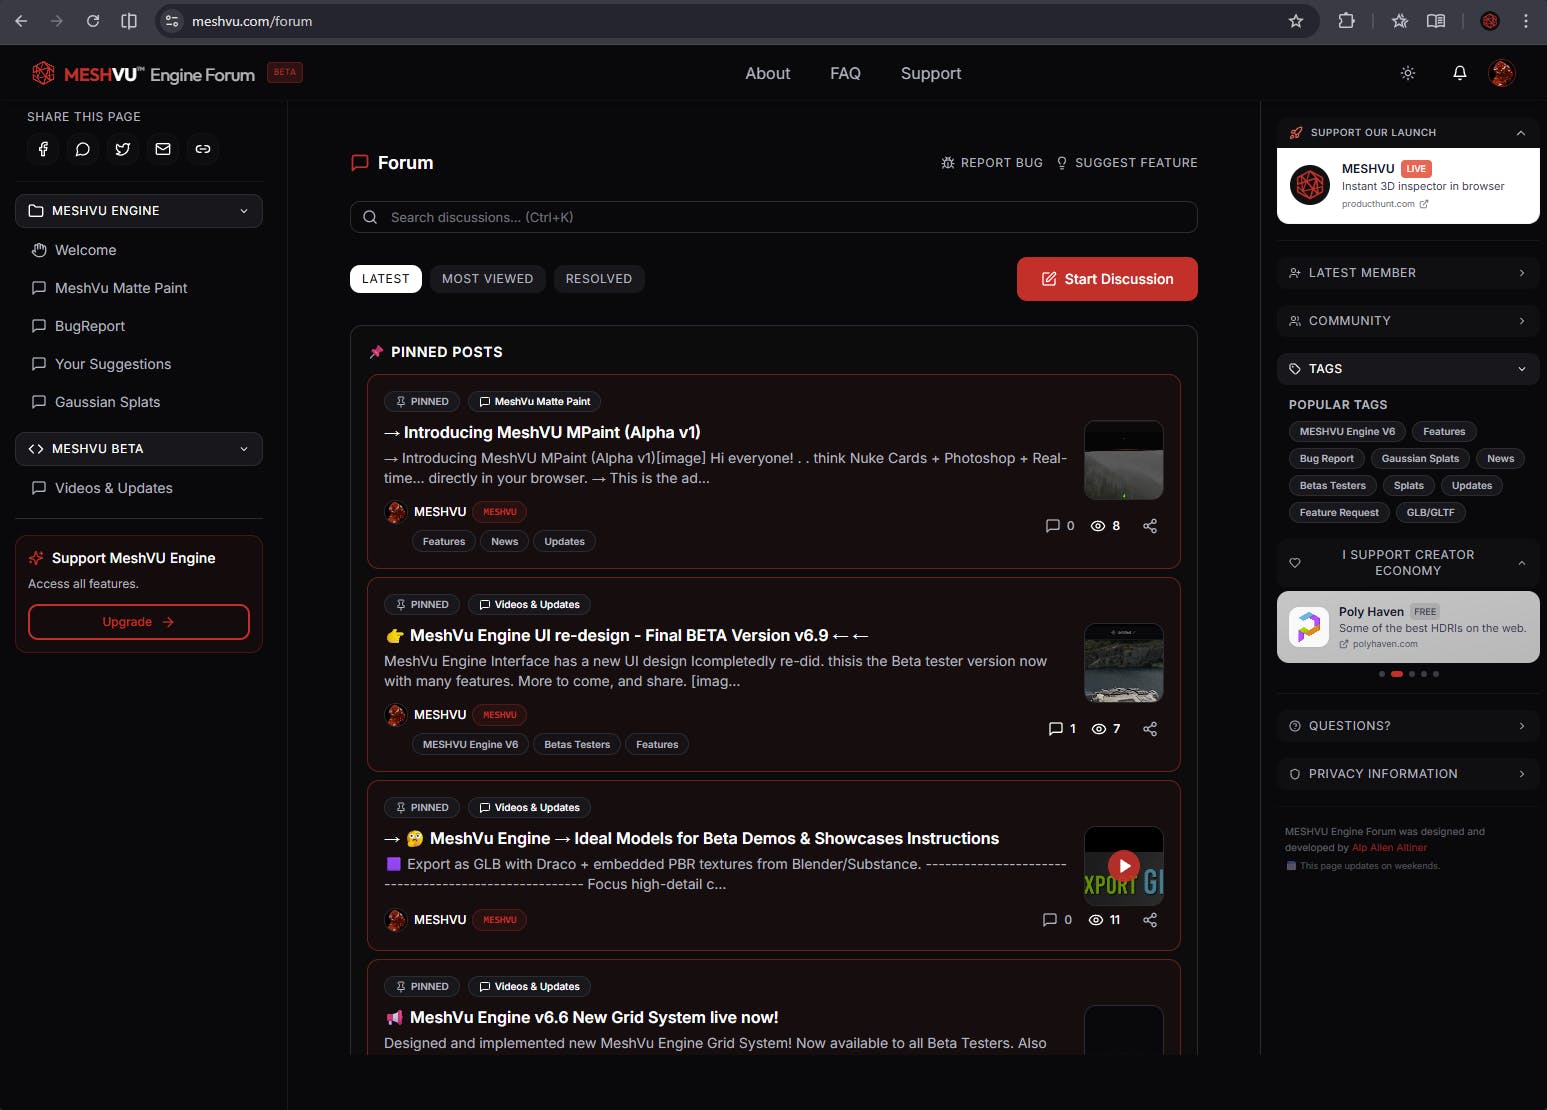Bookmark this page star in address bar
Screen dimensions: 1547x1110
[x=1296, y=21]
